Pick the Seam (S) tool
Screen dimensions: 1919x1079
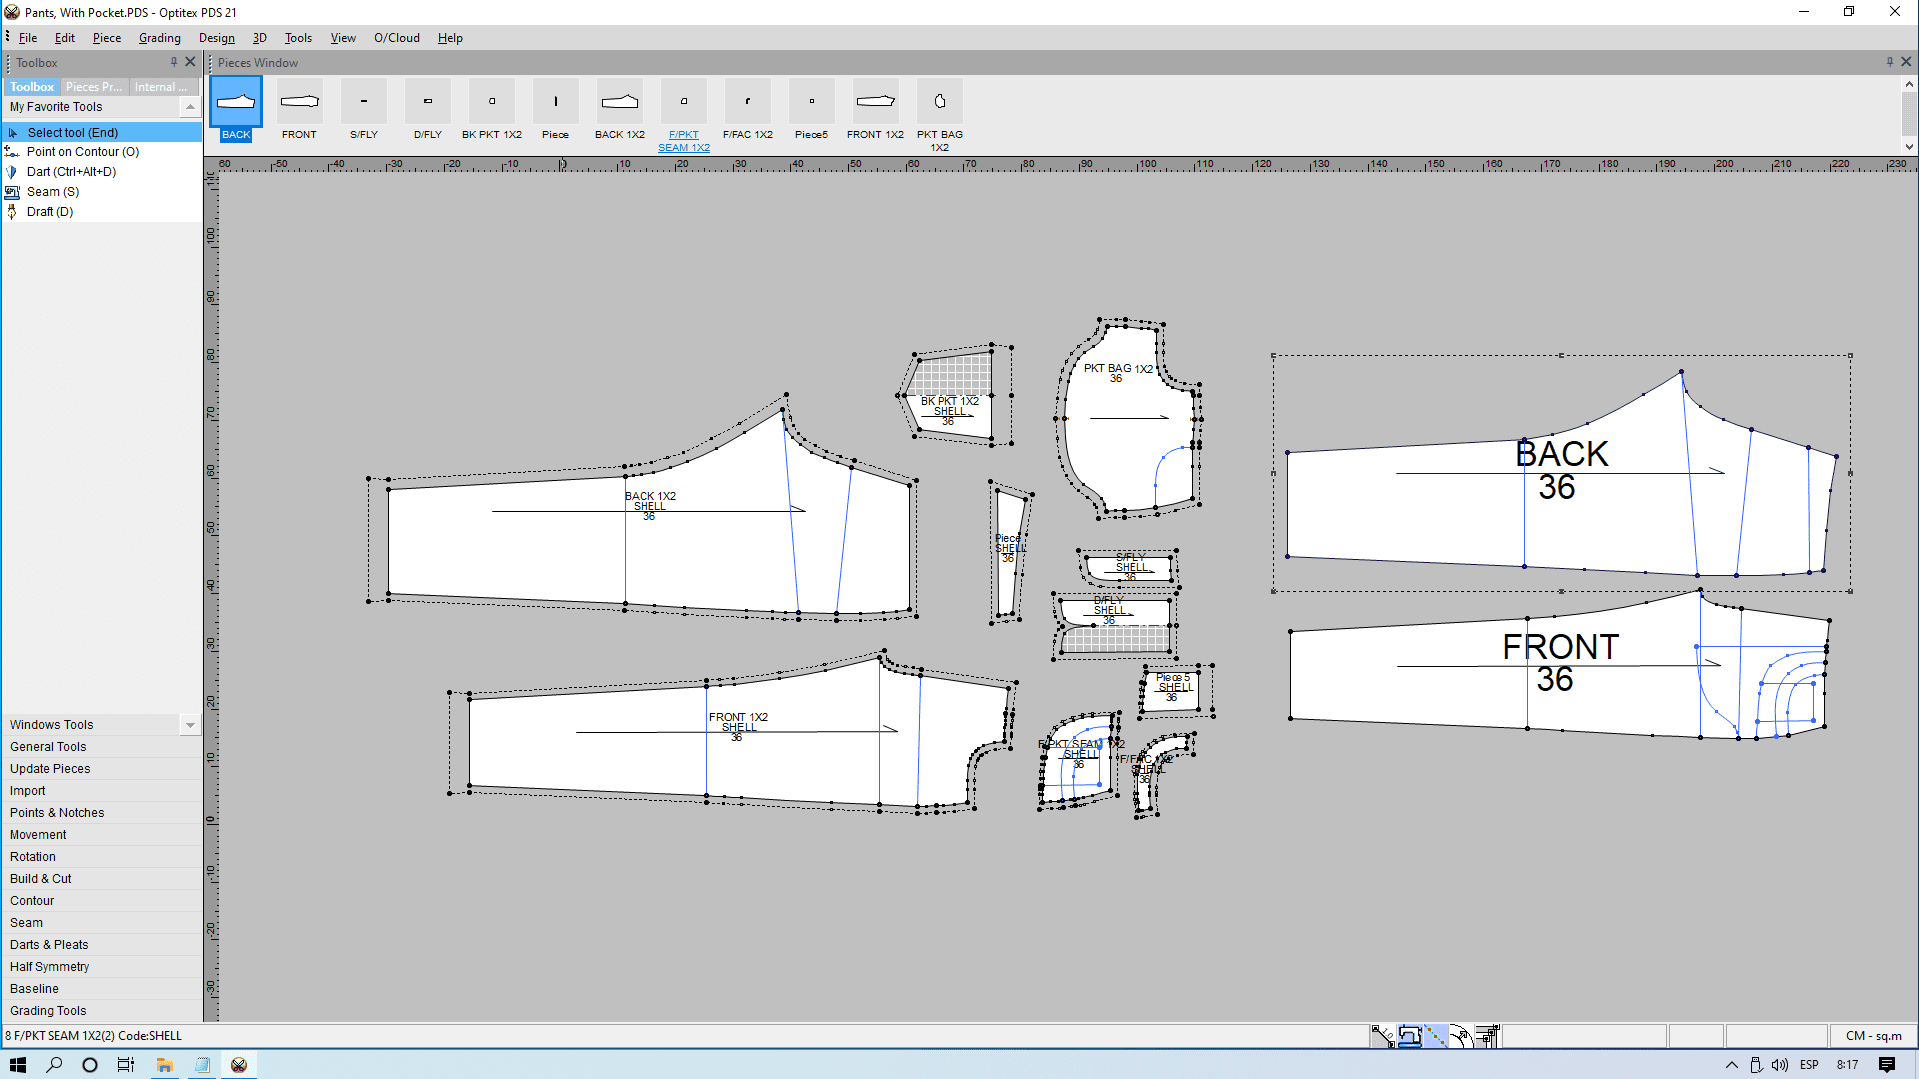52,192
